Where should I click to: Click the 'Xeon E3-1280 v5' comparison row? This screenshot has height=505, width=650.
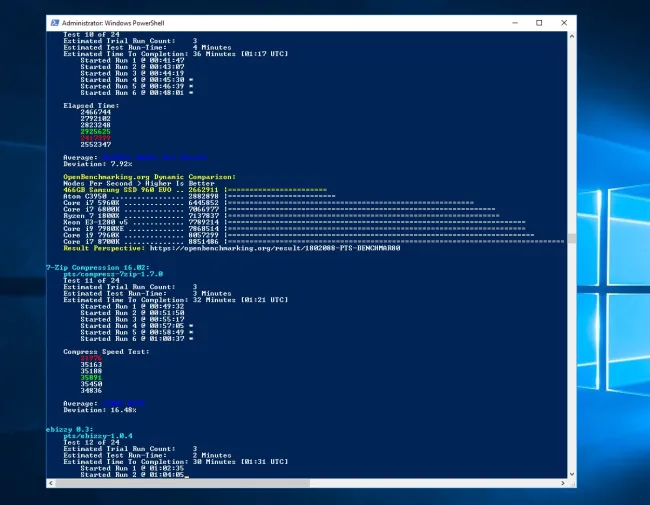294,222
